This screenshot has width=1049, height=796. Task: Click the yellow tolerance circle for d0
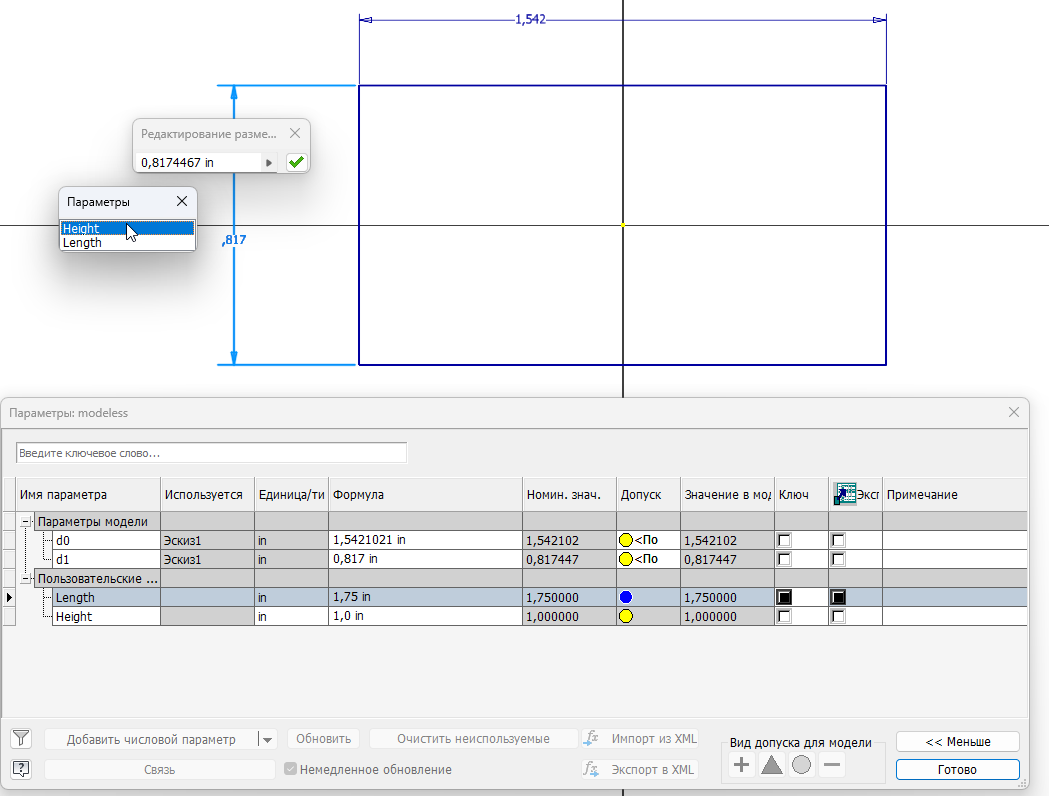tap(626, 540)
